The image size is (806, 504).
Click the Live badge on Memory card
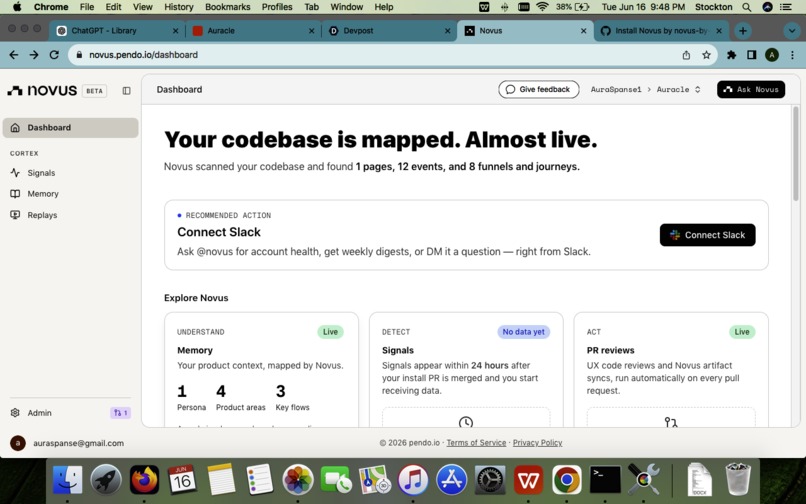(x=330, y=332)
